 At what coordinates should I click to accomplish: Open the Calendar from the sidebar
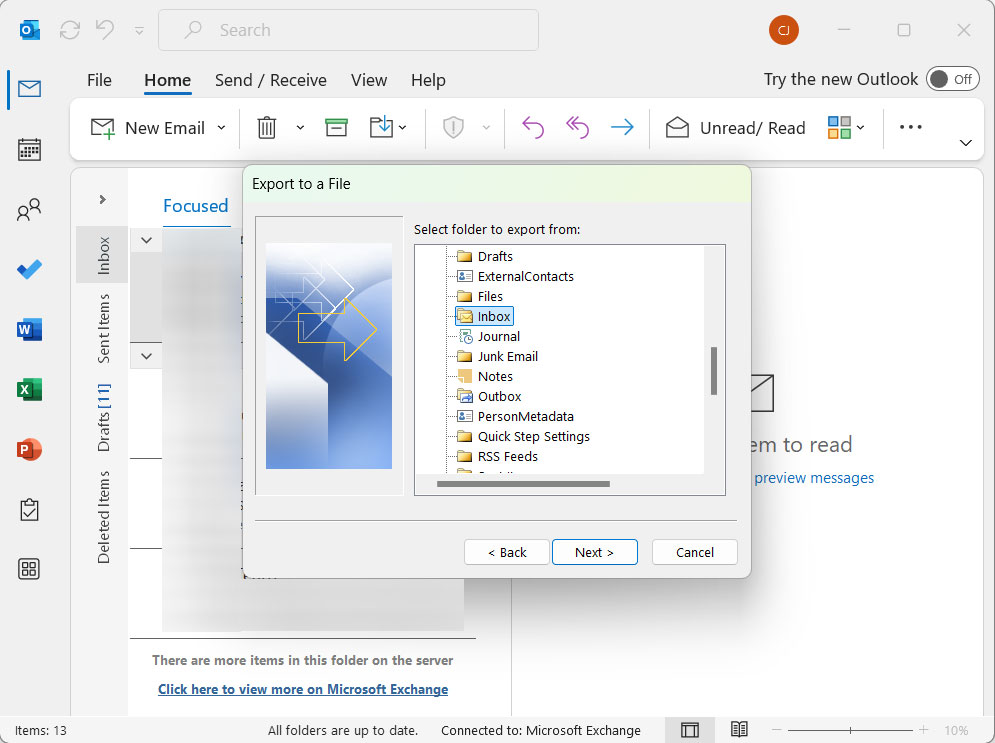click(x=30, y=149)
